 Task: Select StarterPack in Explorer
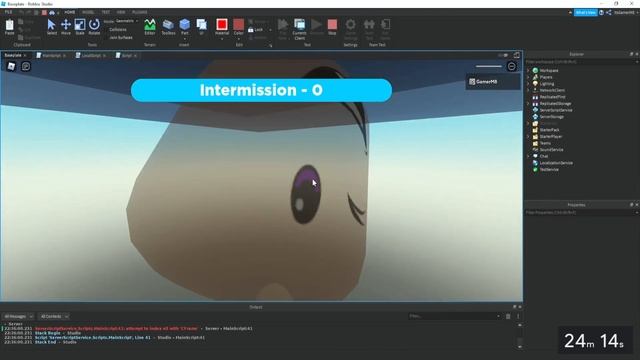pyautogui.click(x=549, y=130)
